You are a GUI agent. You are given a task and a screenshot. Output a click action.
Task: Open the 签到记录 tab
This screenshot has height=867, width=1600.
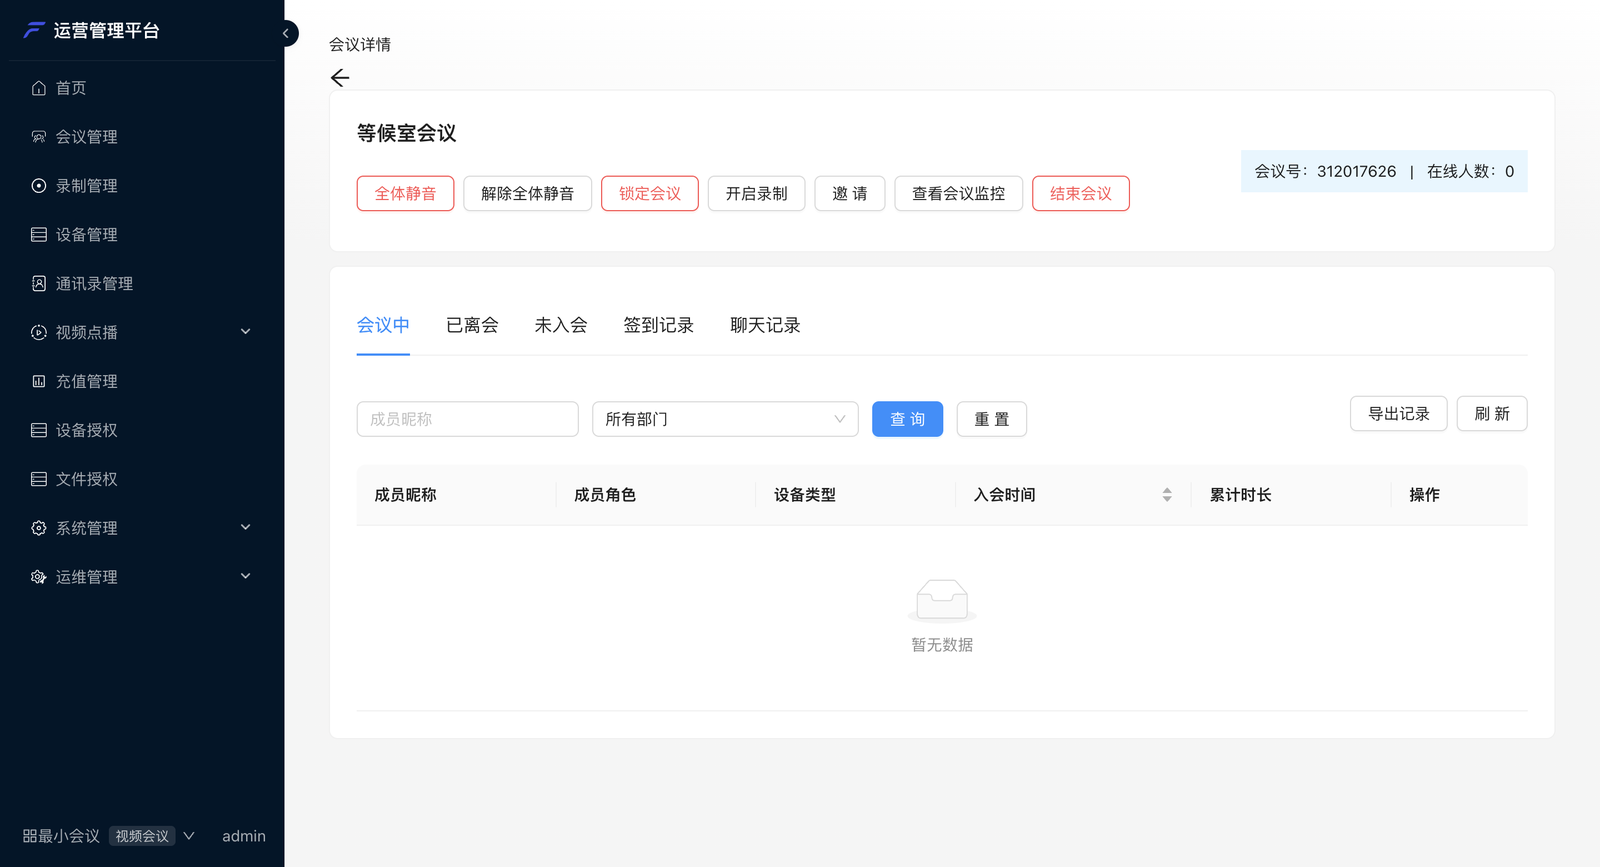click(659, 326)
